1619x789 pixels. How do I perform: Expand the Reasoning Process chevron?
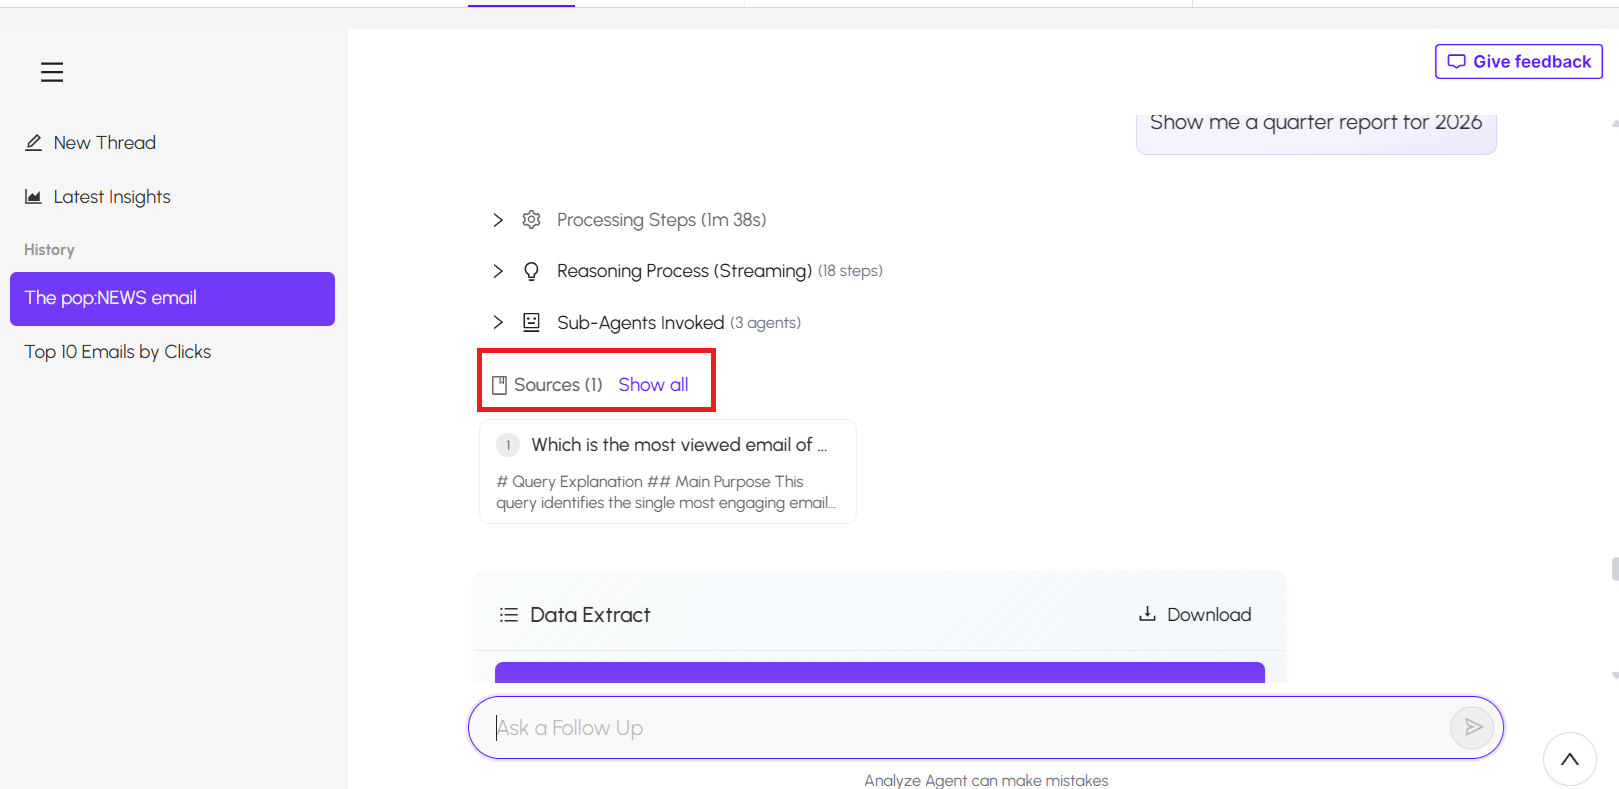click(x=498, y=271)
